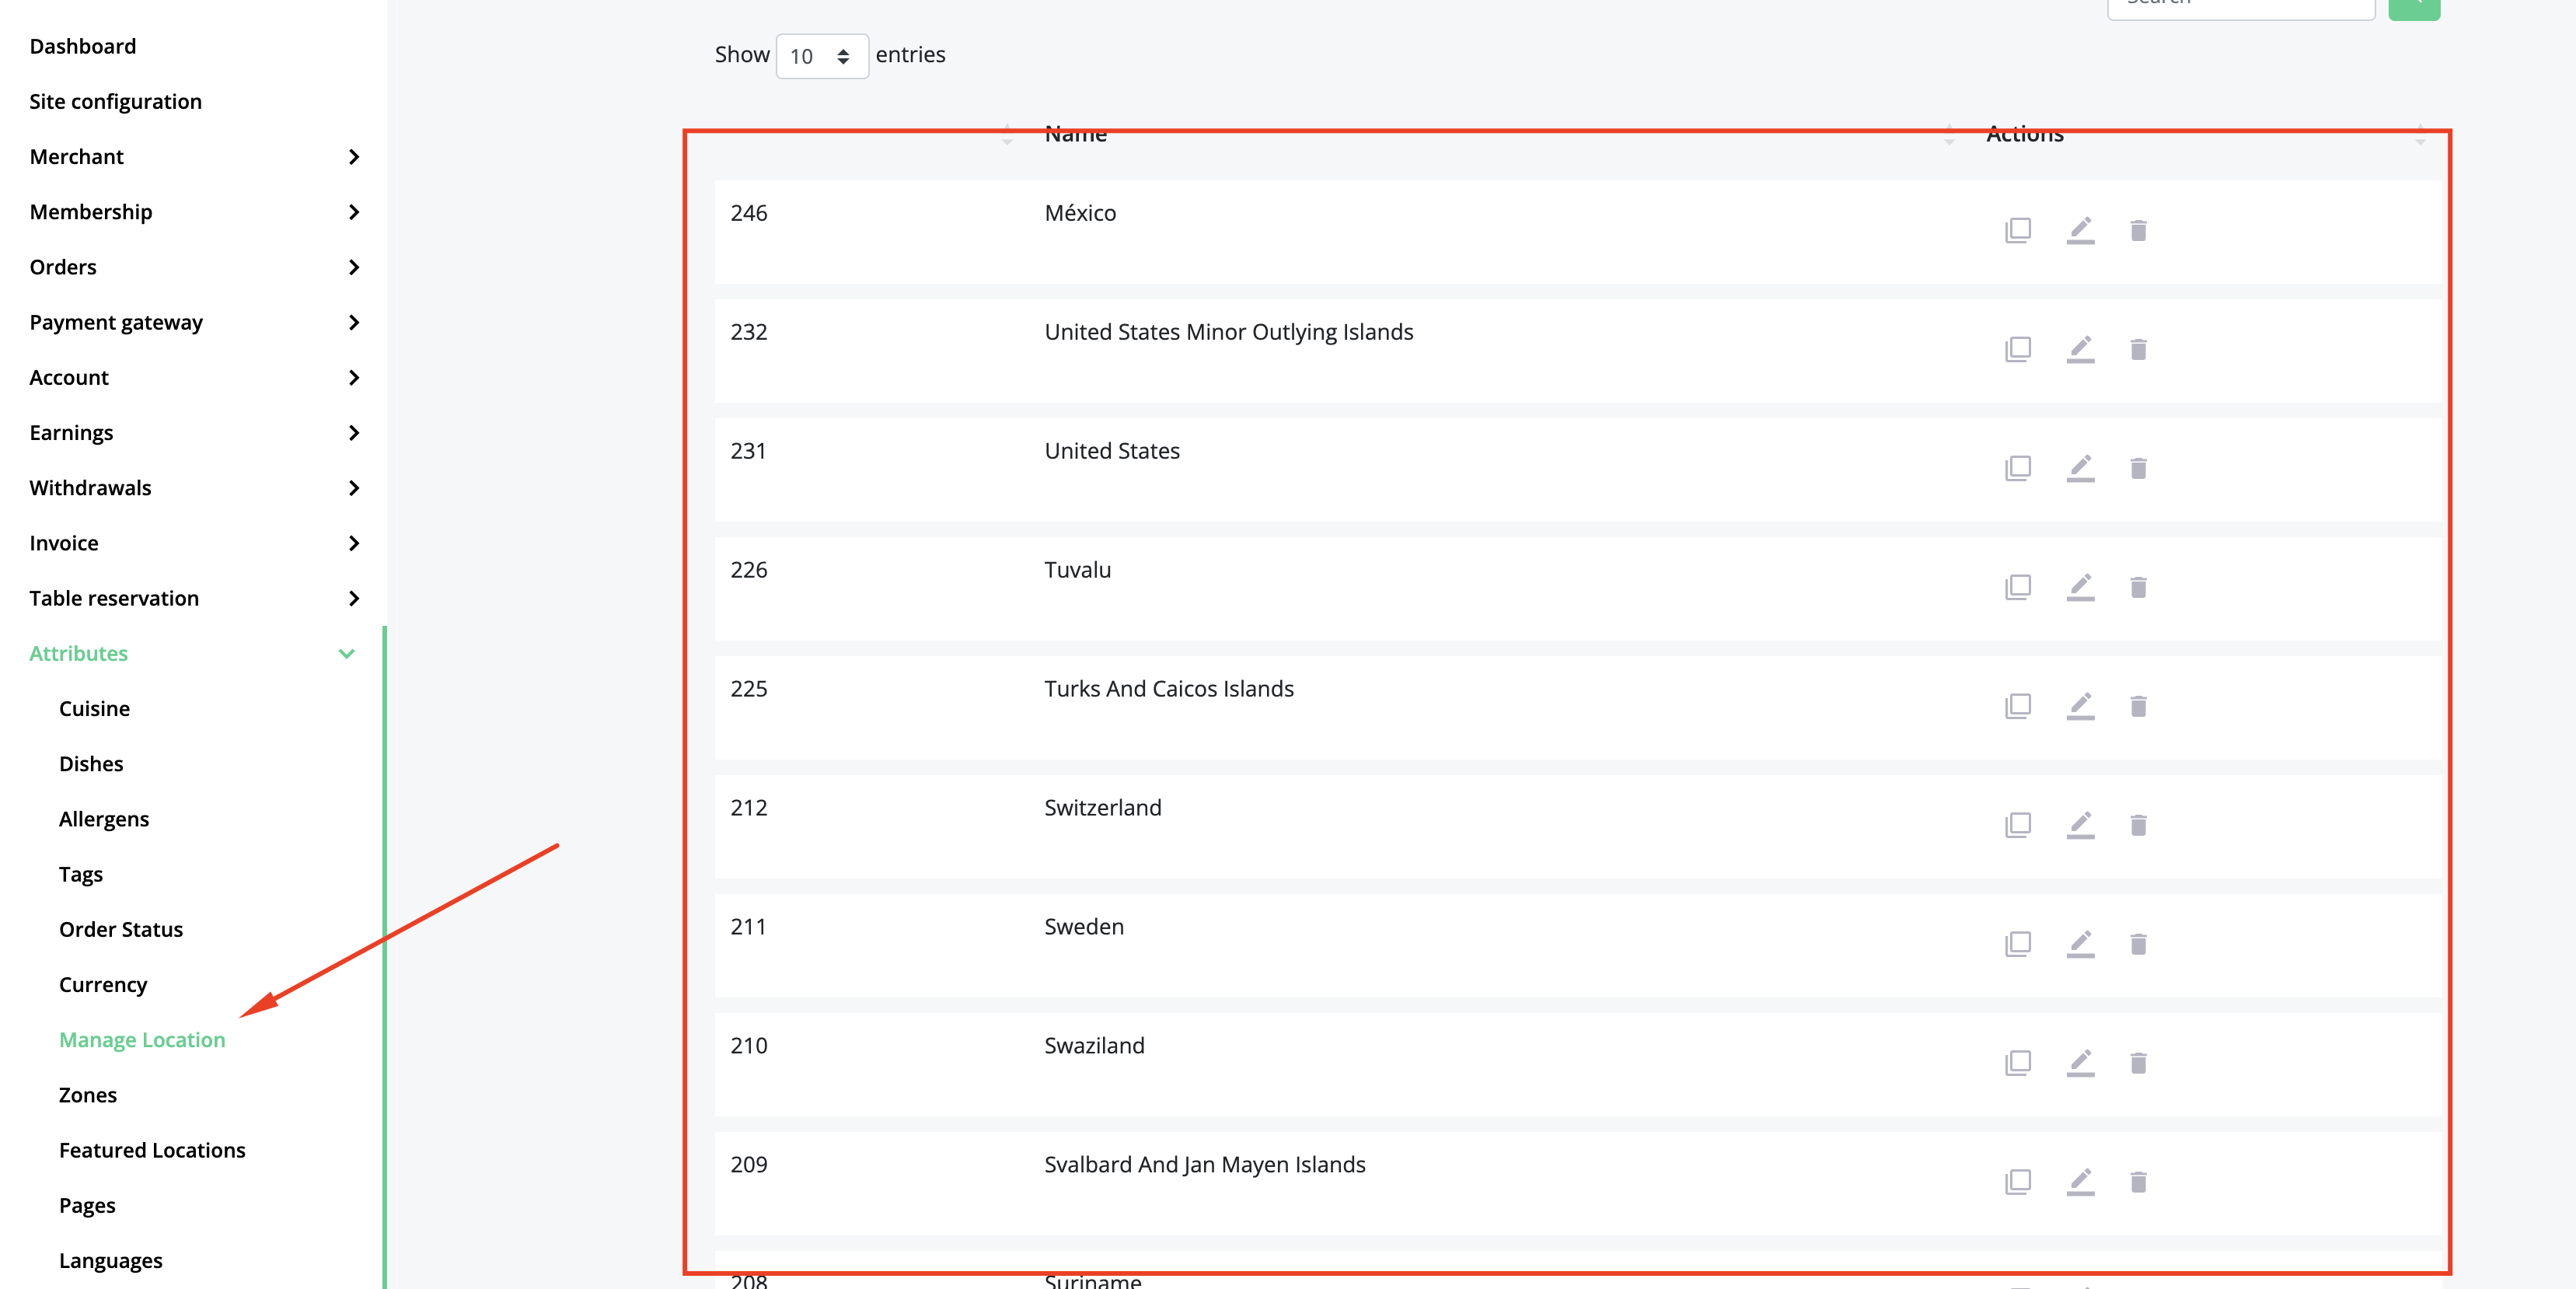This screenshot has width=2576, height=1289.
Task: Click ID 246 cell
Action: (x=749, y=213)
